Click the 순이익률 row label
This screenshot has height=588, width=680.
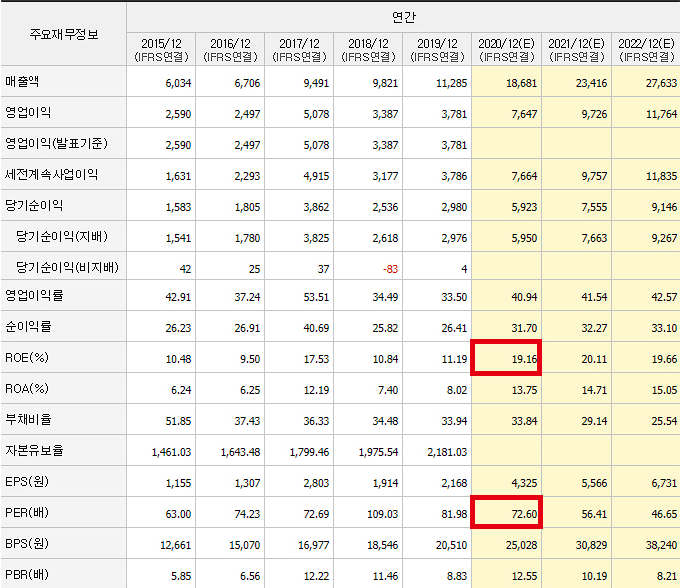[x=28, y=327]
